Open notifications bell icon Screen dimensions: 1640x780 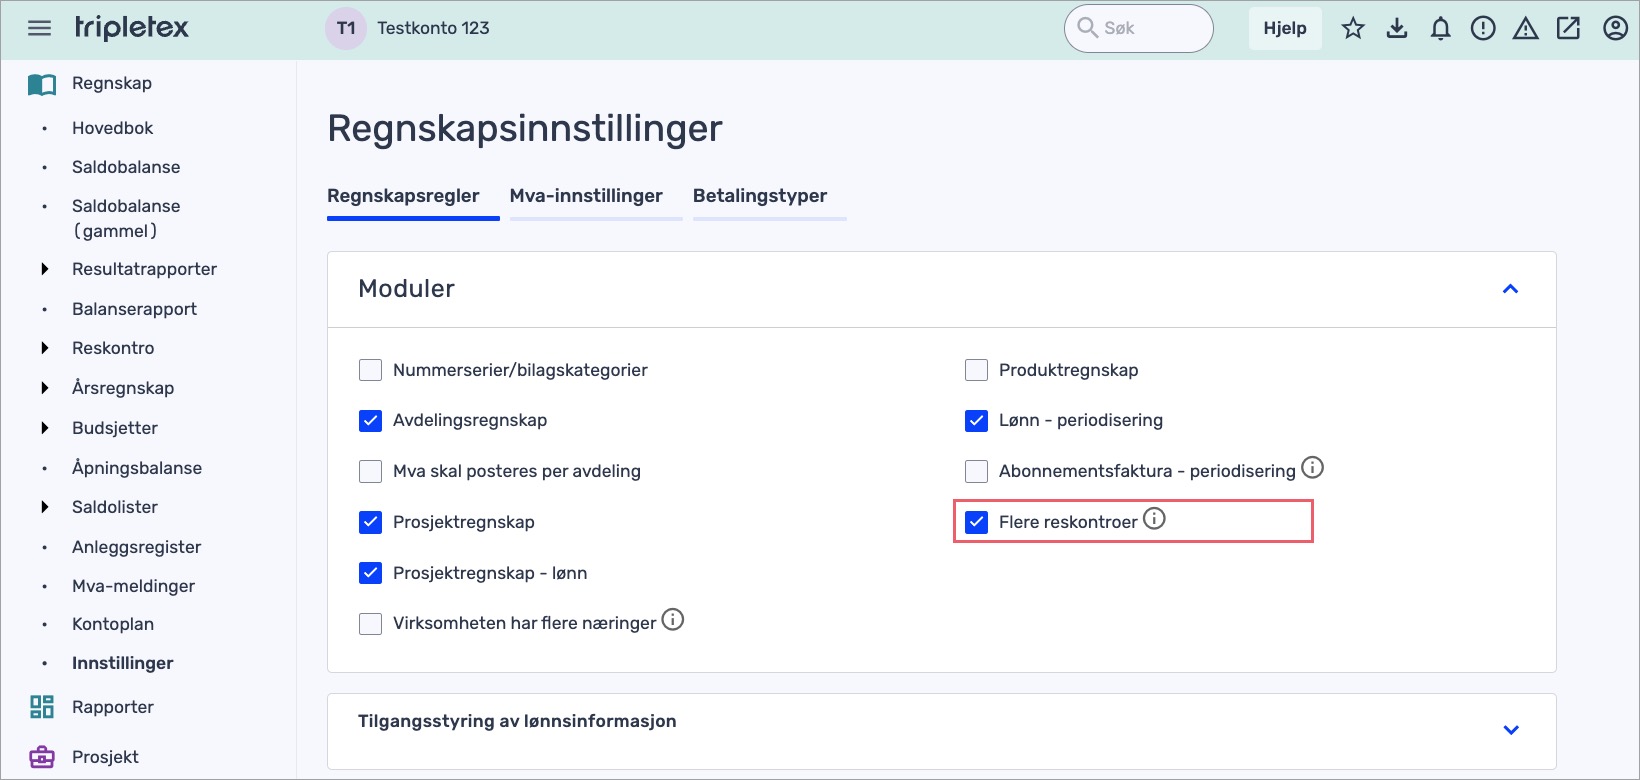coord(1440,28)
